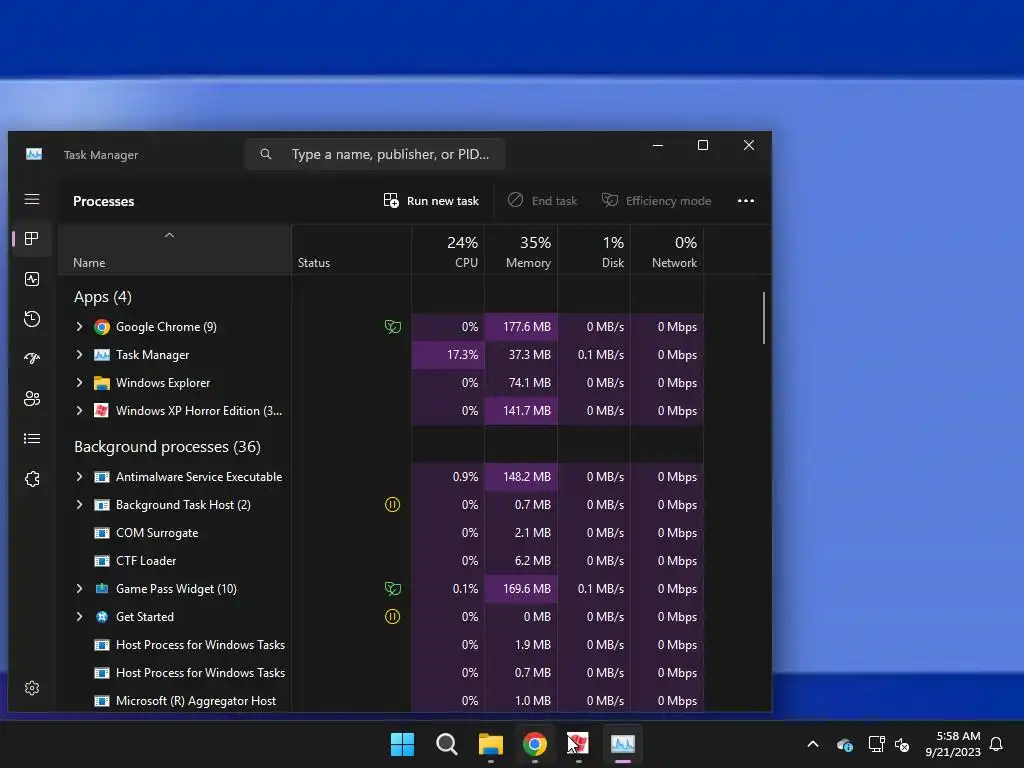Click the End task button

543,200
